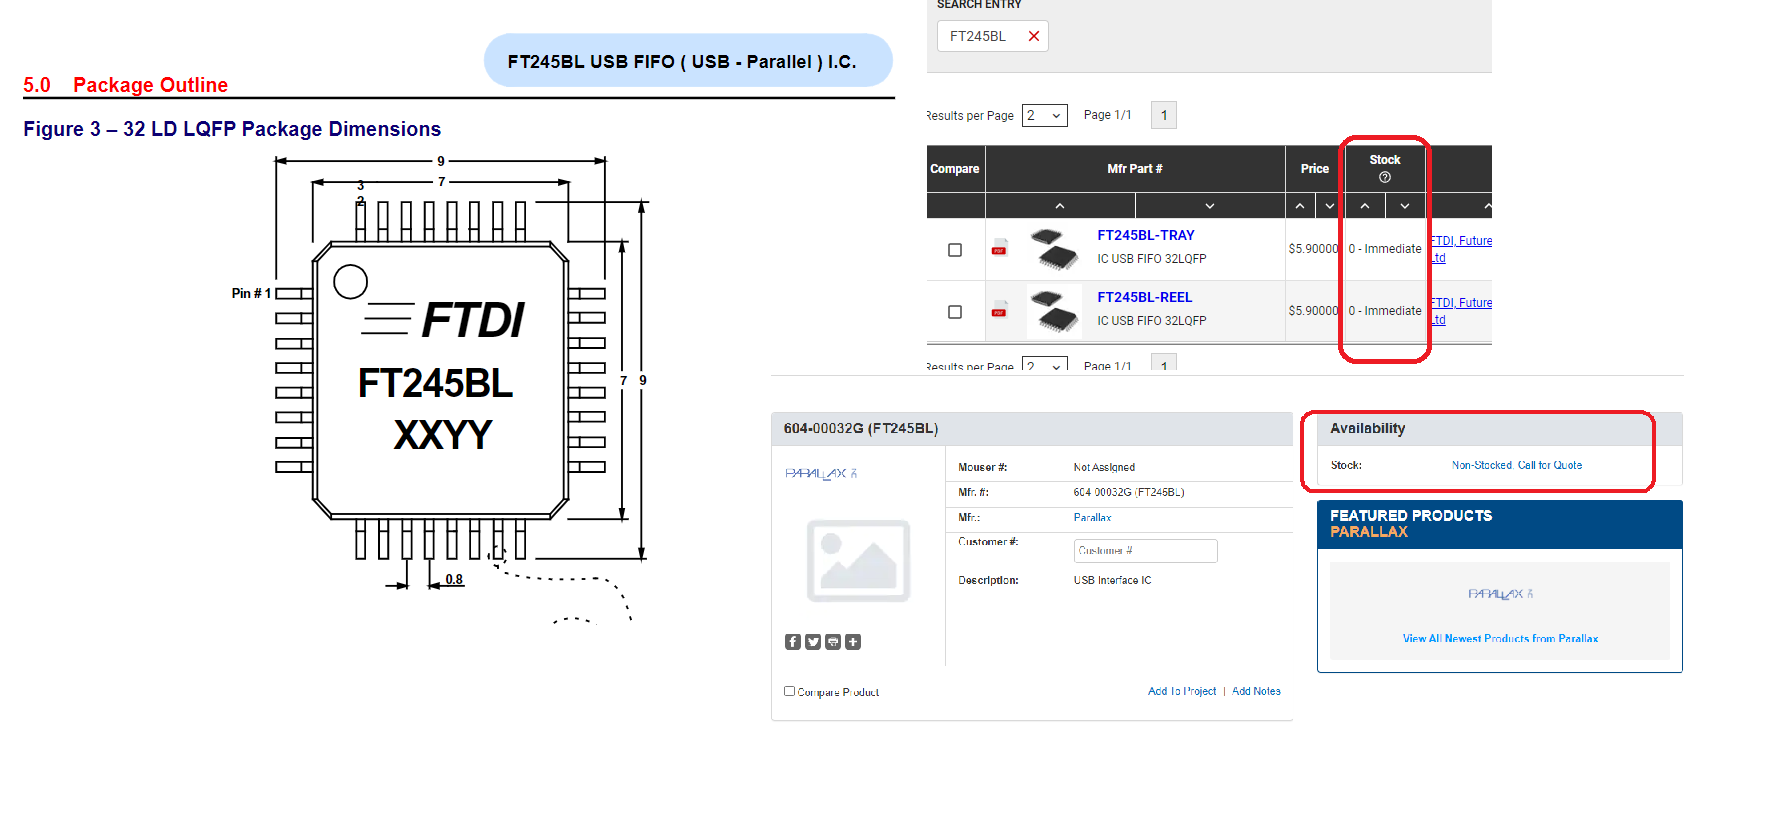Screen dimensions: 1770x814
Task: Open the top Results per Page dropdown
Action: click(x=1045, y=115)
